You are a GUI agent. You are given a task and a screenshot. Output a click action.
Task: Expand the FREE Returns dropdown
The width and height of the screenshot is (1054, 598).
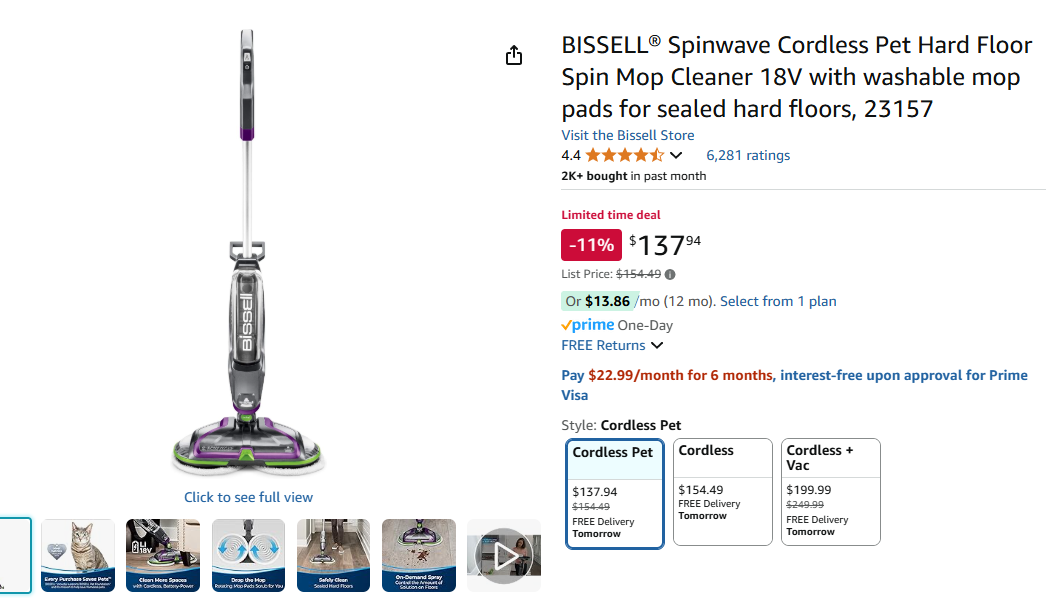[x=656, y=345]
